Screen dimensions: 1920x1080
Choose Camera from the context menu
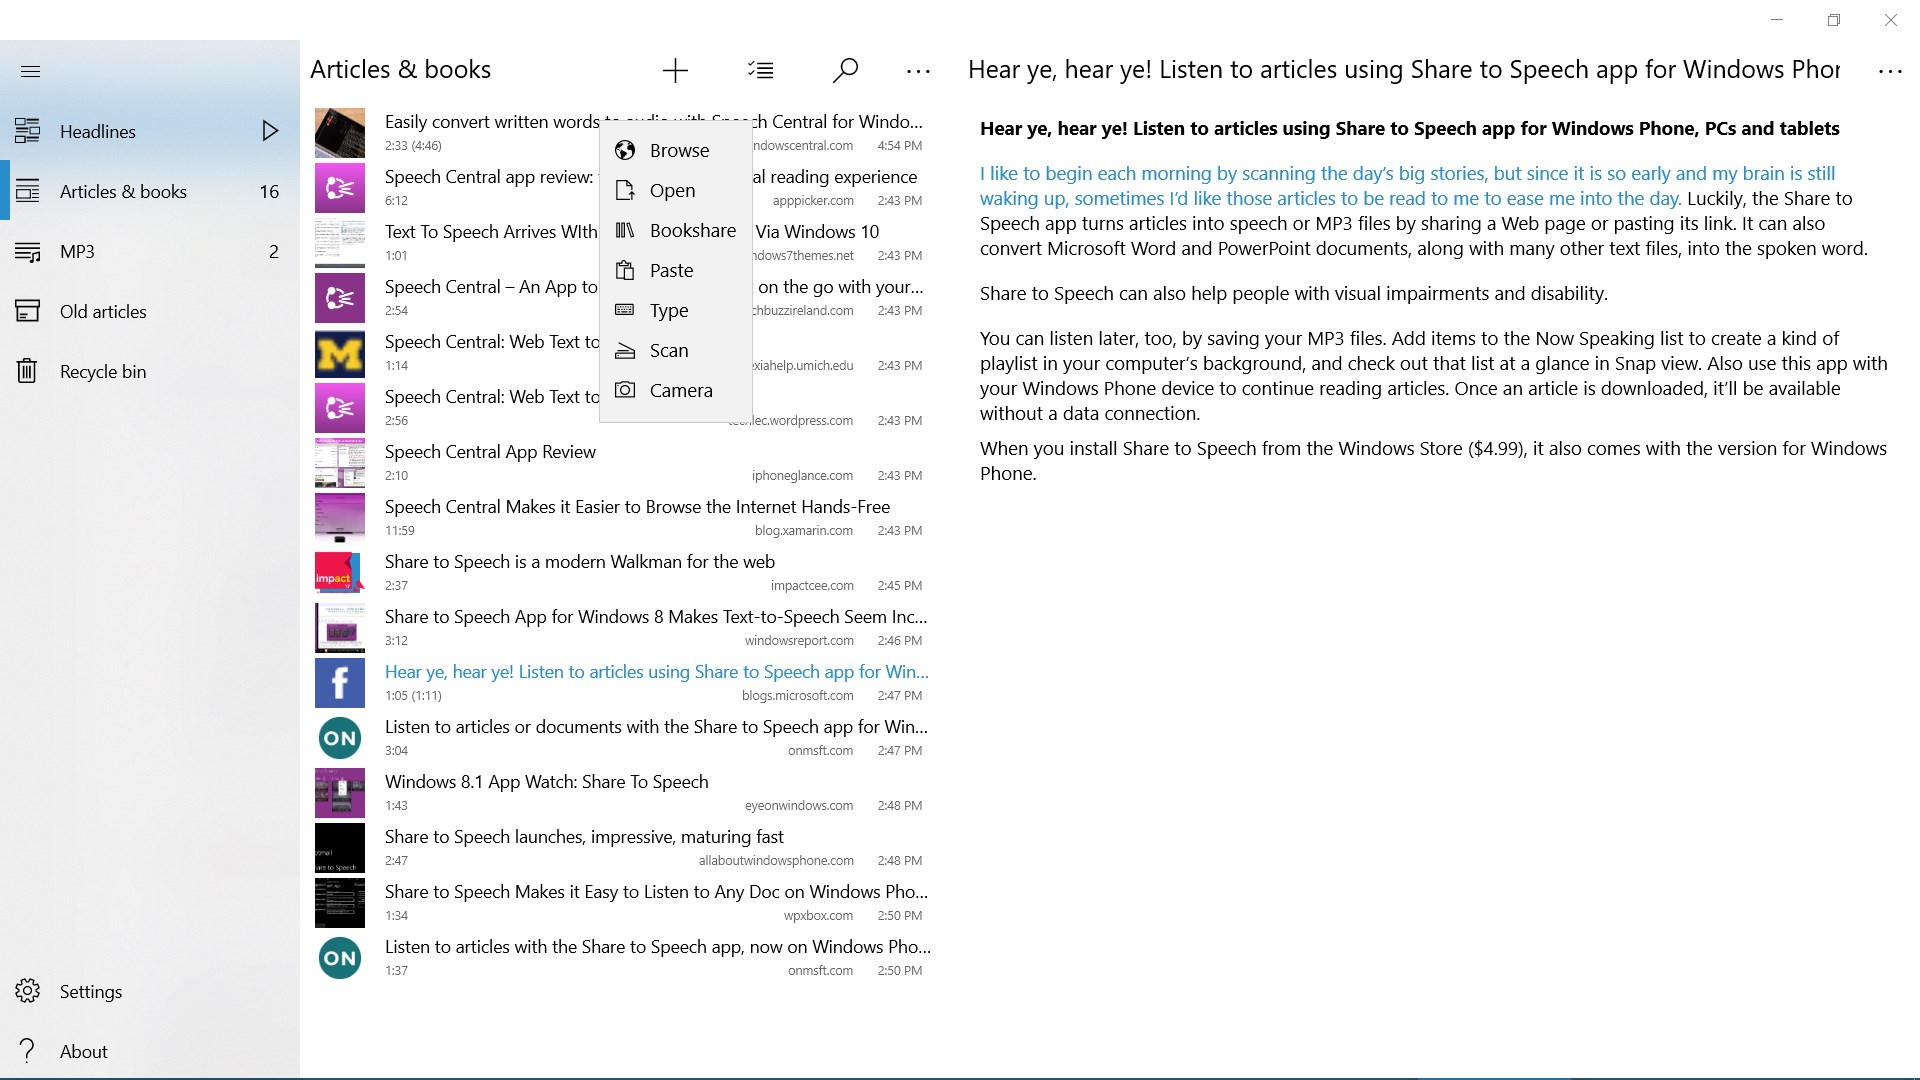coord(681,390)
